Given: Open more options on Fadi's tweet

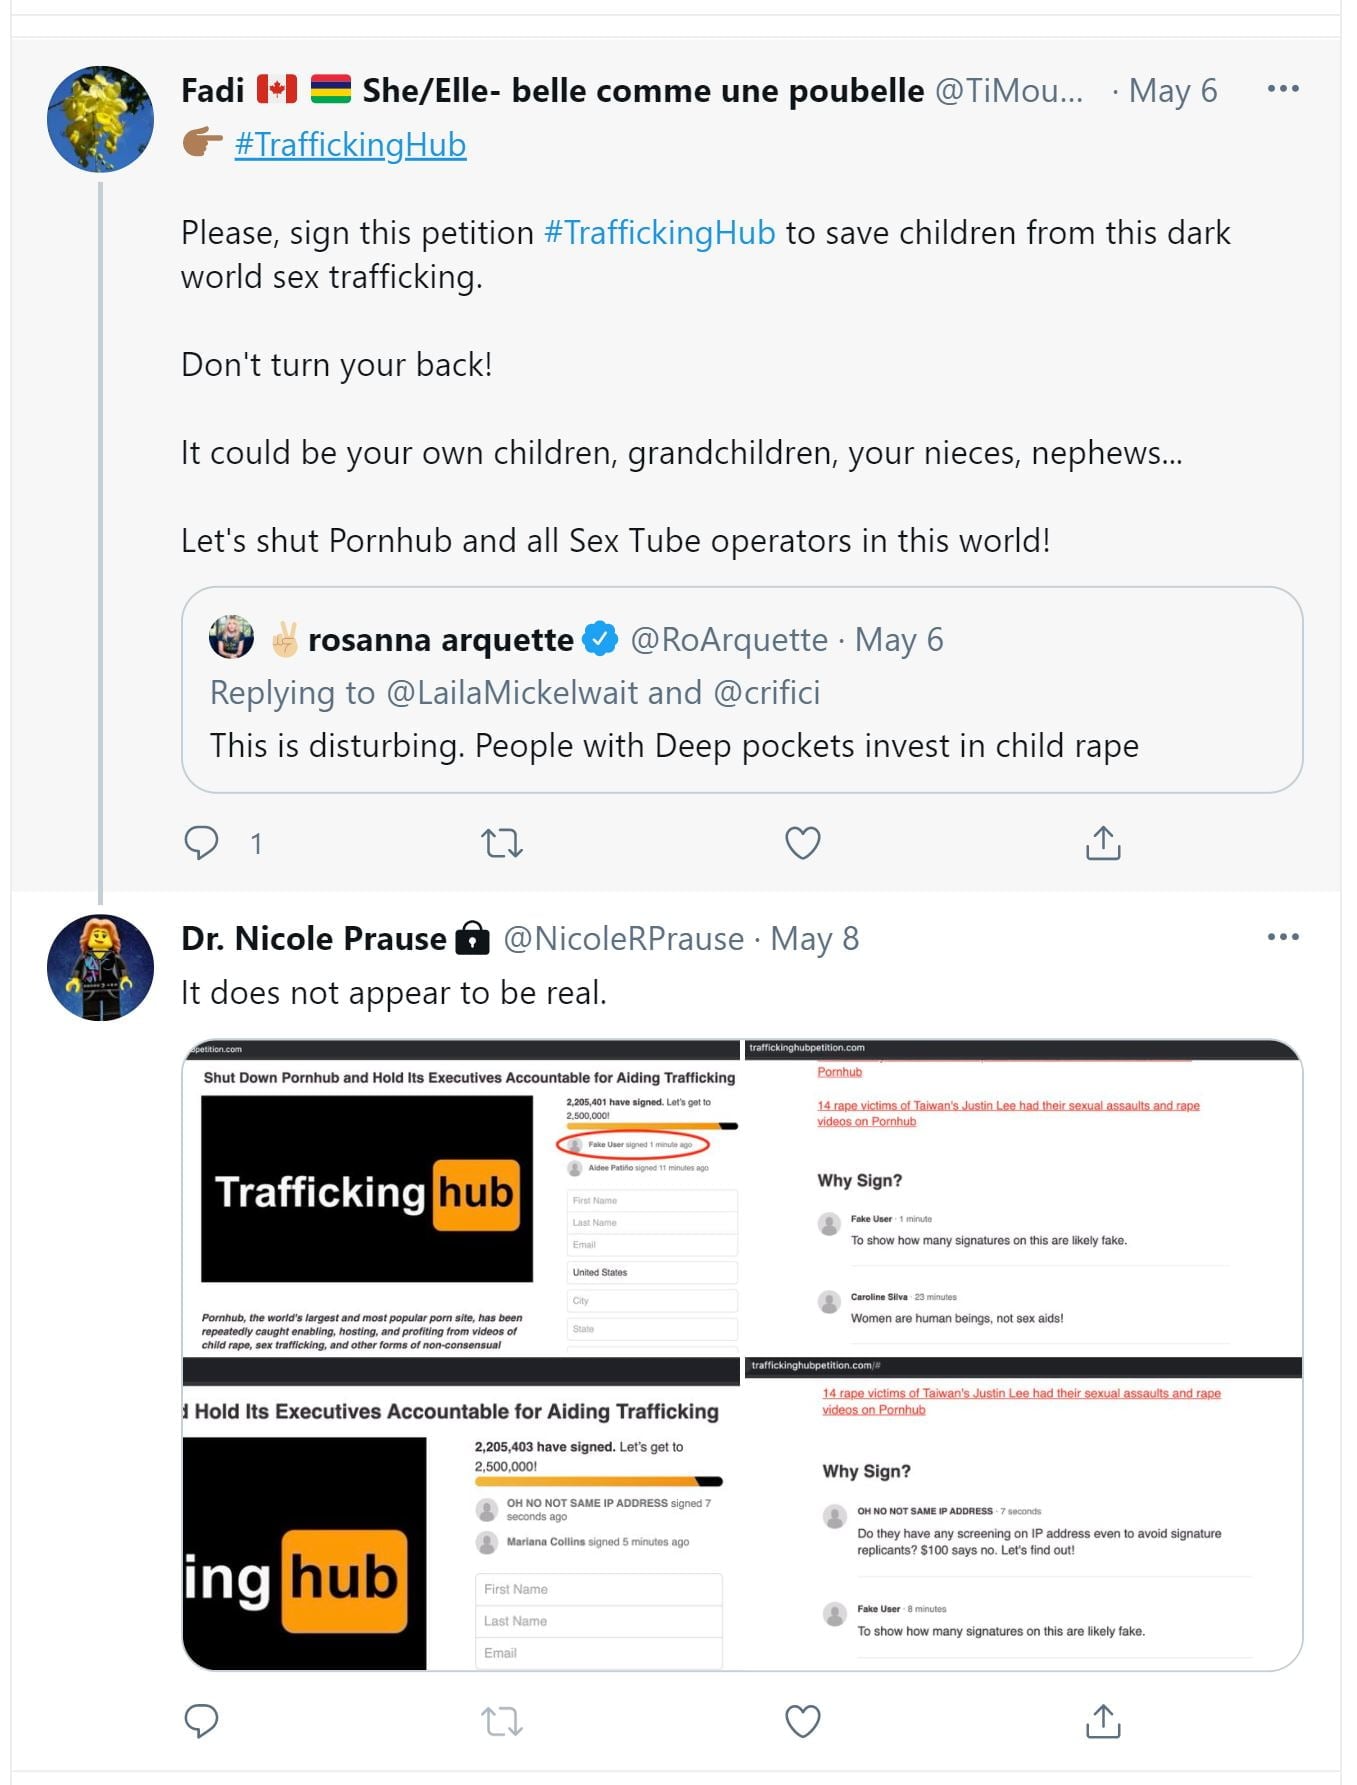Looking at the screenshot, I should 1282,89.
